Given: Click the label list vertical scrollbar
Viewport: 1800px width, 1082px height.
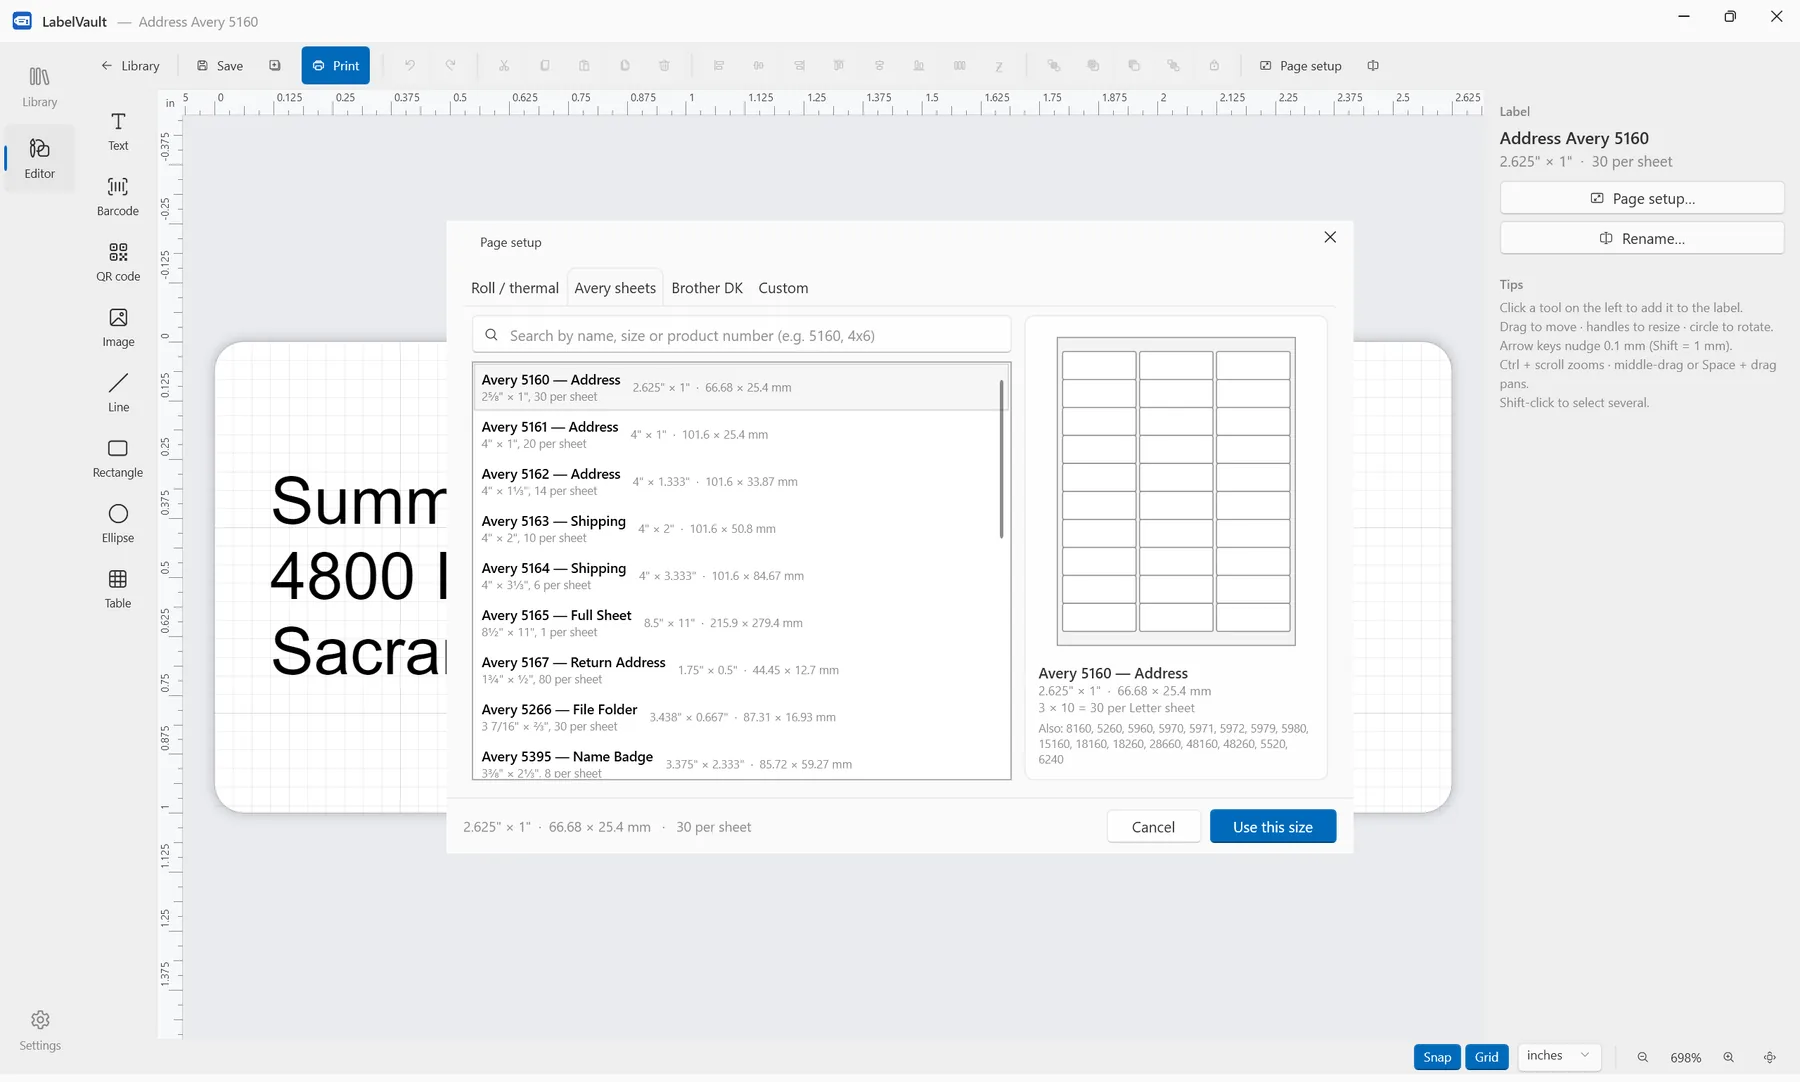Looking at the screenshot, I should [1001, 458].
